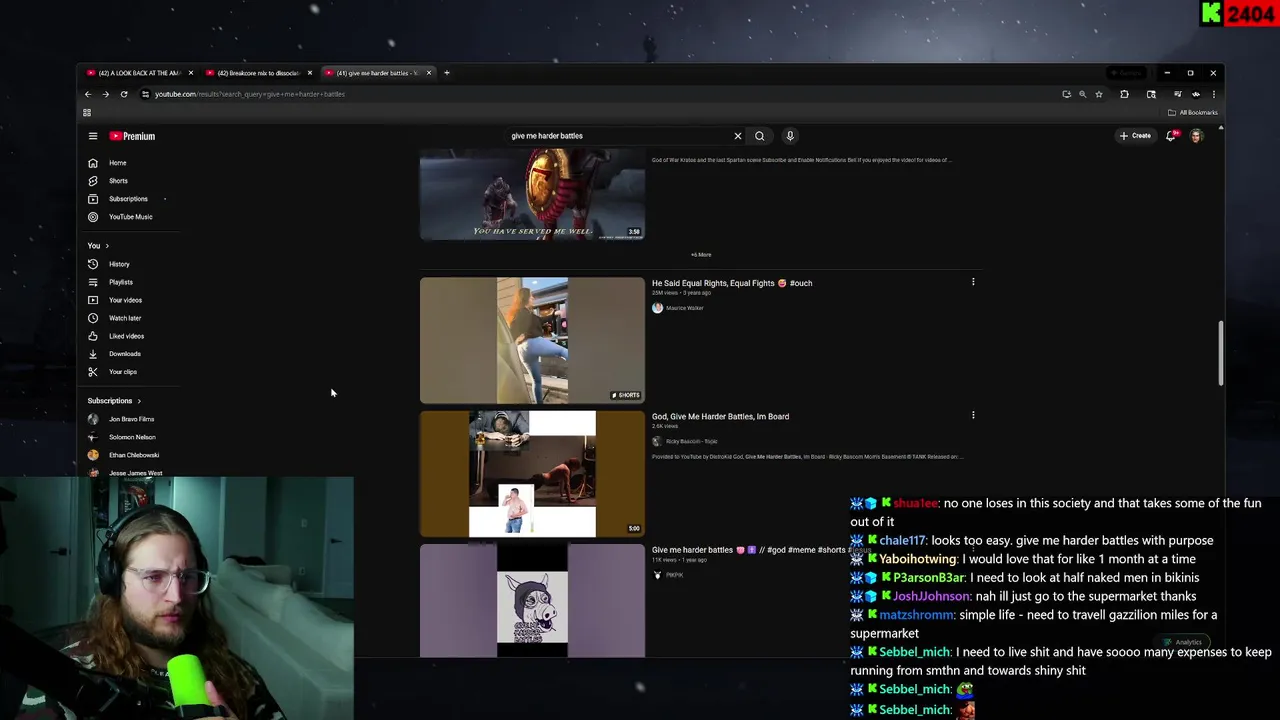
Task: Go forward in browser history
Action: pos(106,94)
